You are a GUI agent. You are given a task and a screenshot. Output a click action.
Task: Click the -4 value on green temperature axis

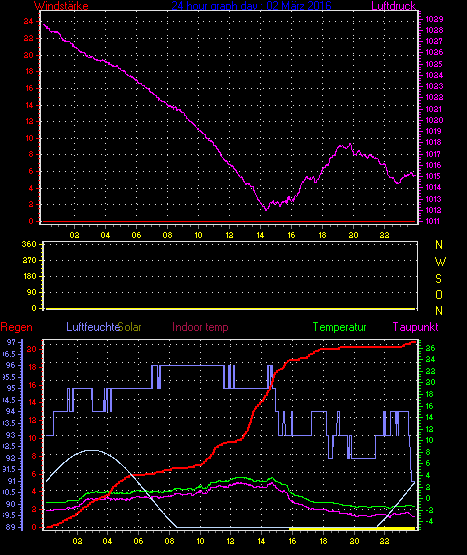(428, 521)
